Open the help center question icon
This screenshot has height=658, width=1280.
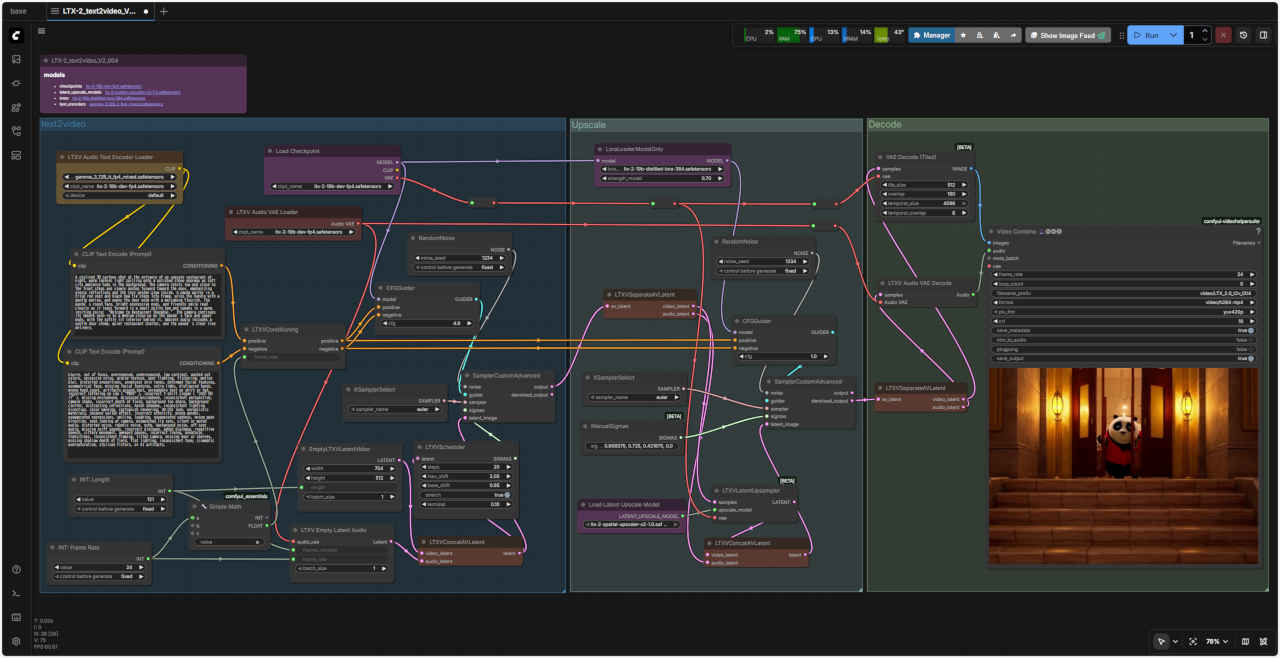[x=16, y=569]
